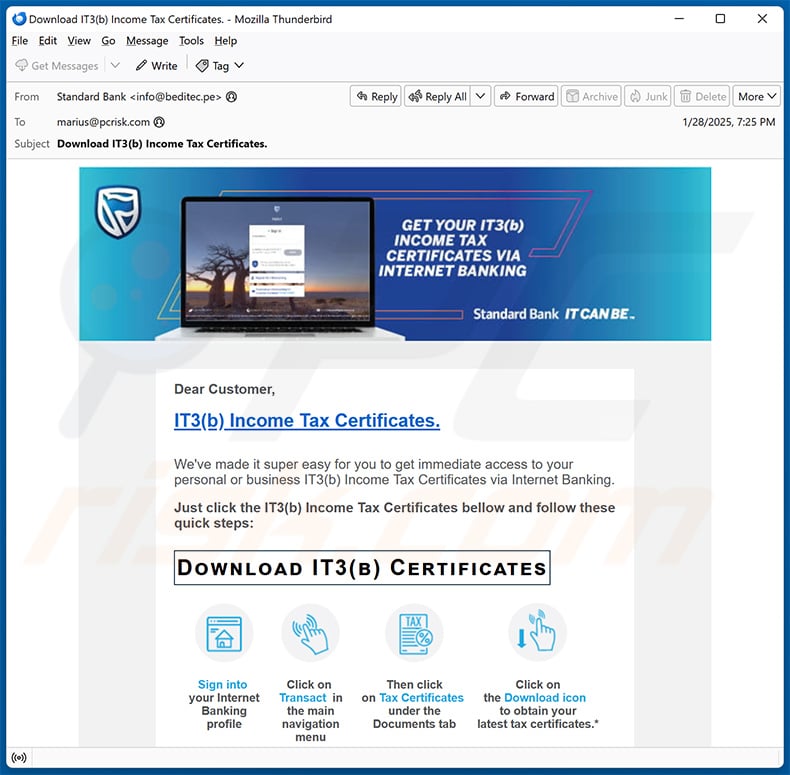Click recipient contact icon beside marius@pcrisk.com
Screen dimensions: 790x775
click(159, 122)
